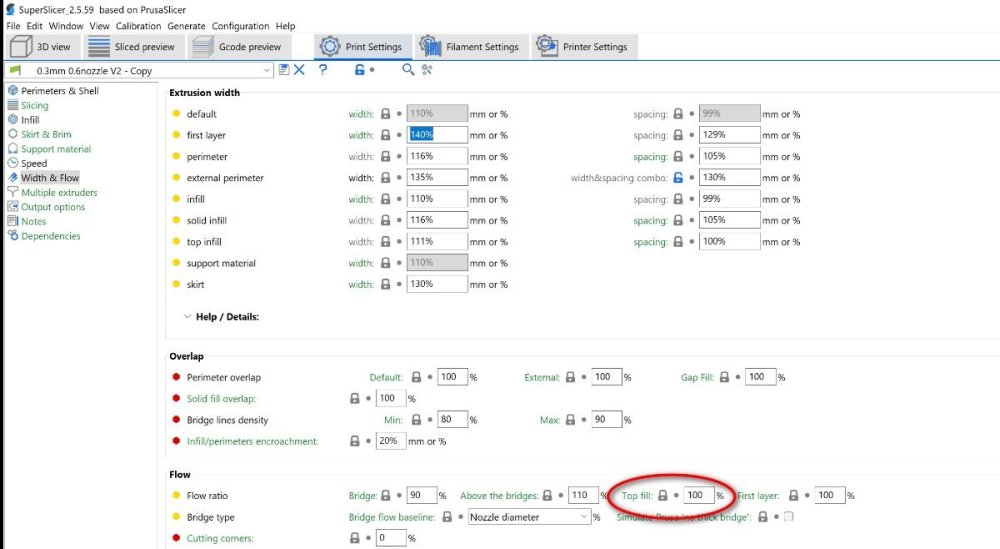Open the Printer Settings tab

tap(582, 47)
